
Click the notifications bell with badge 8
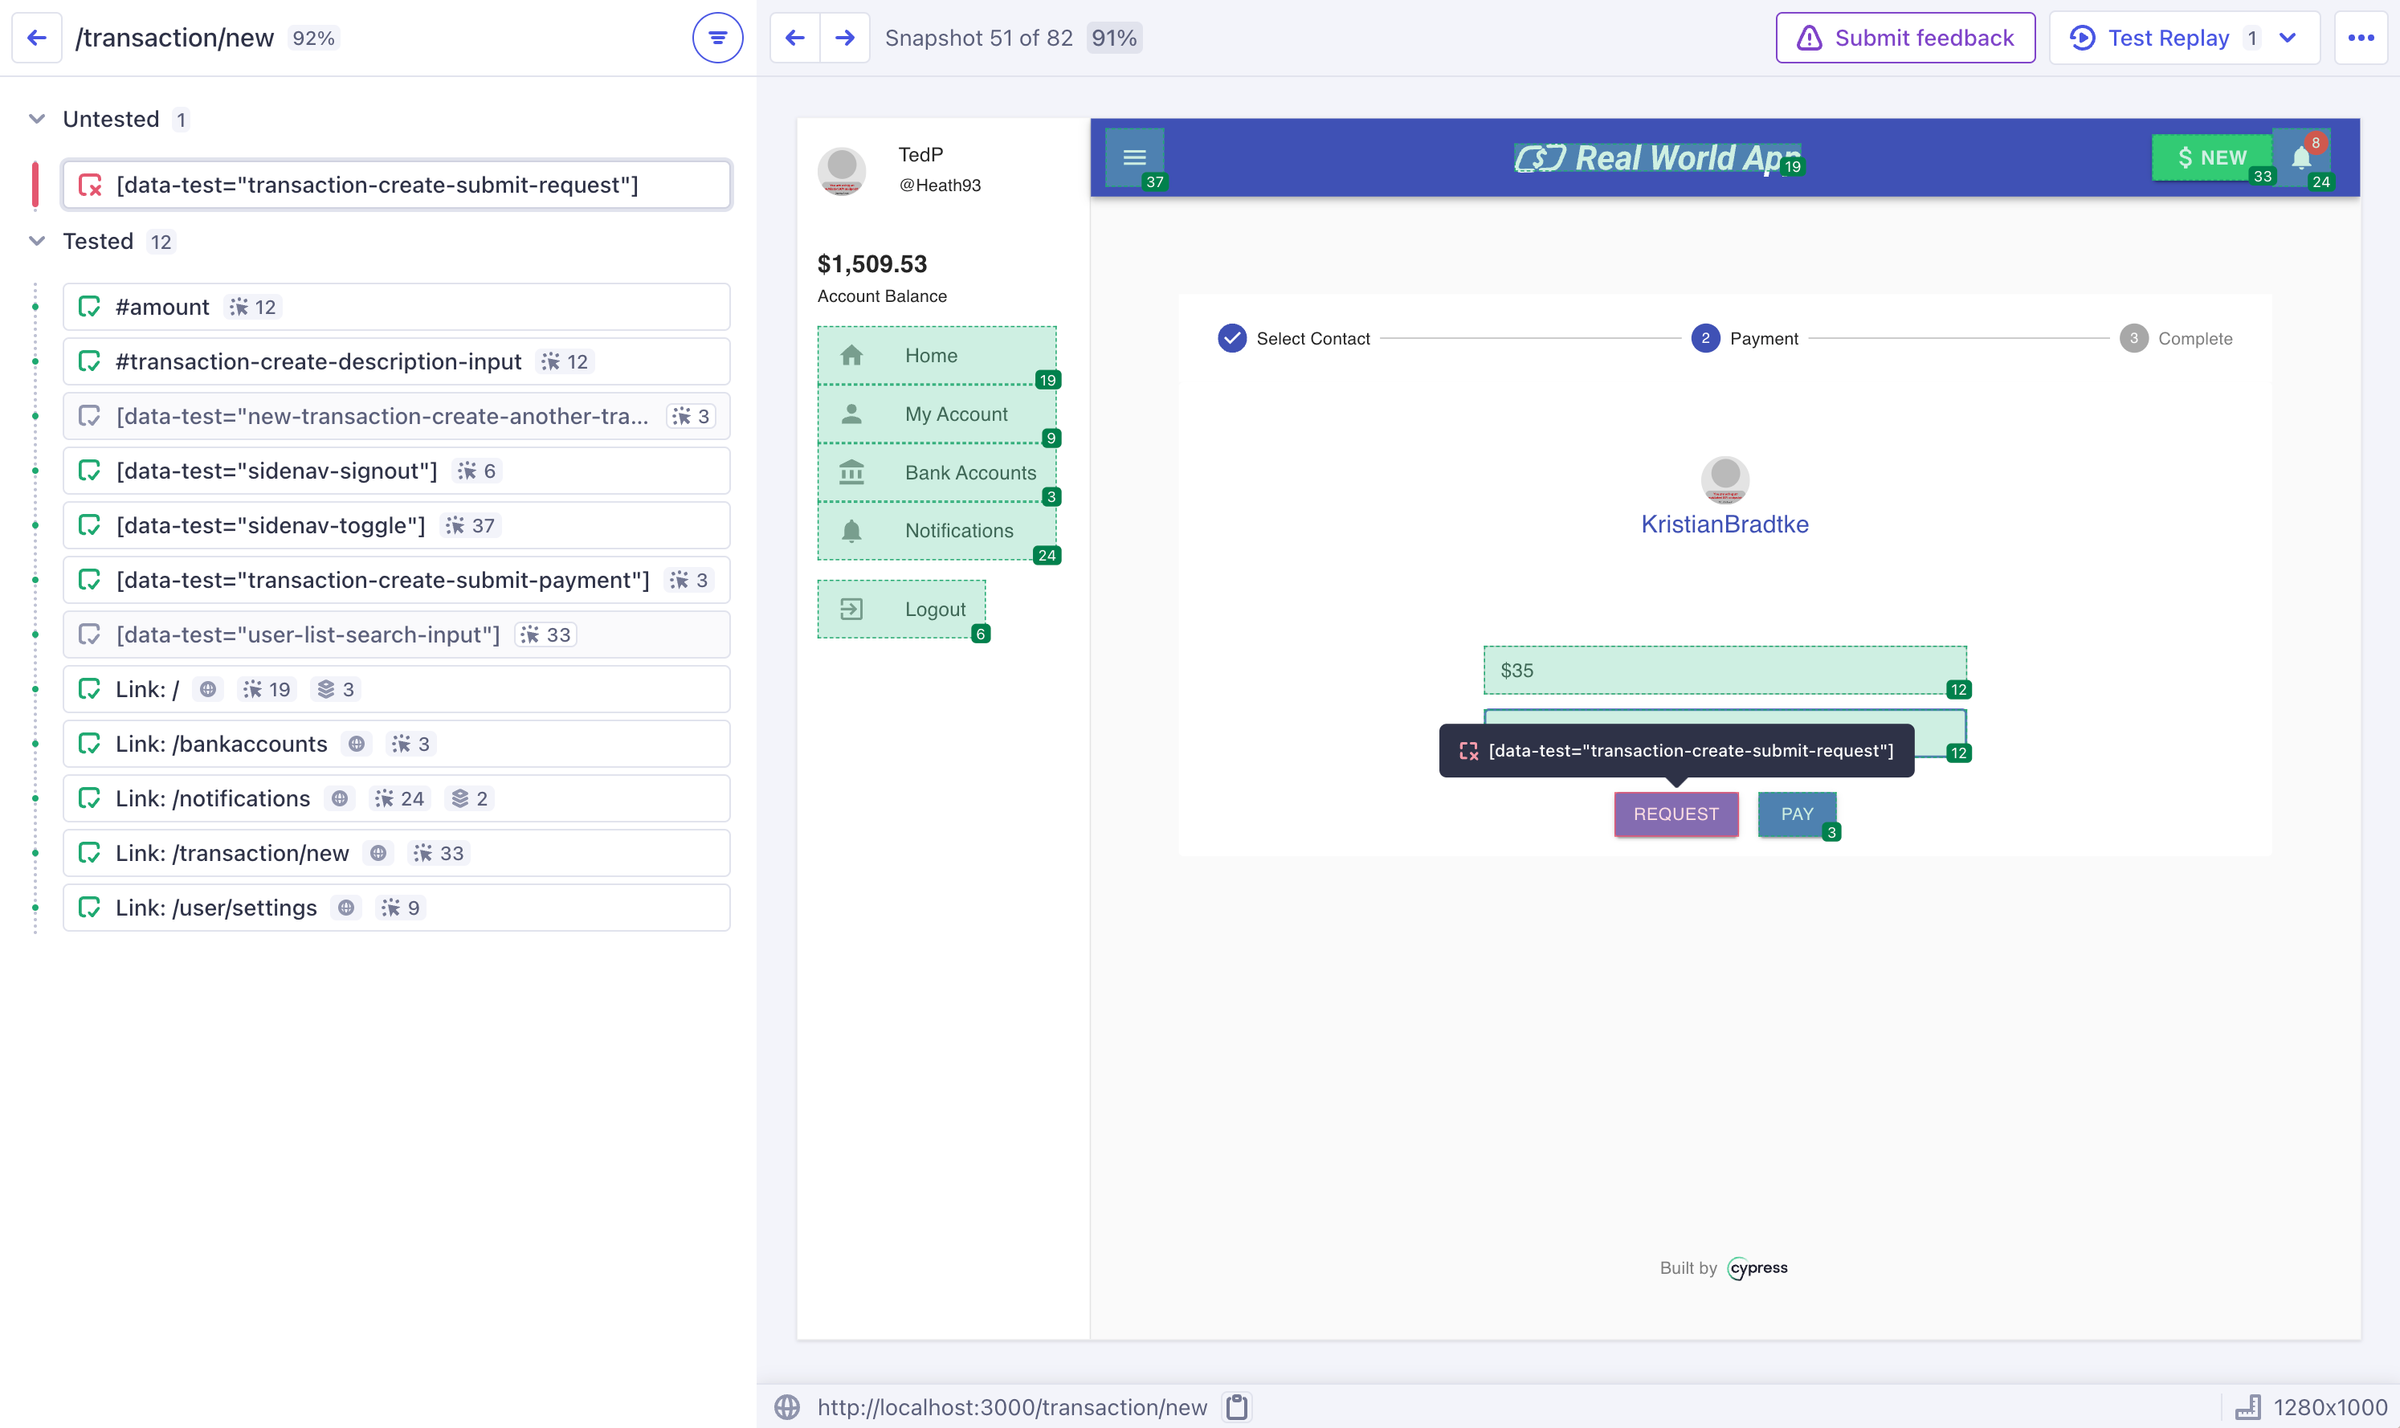coord(2301,157)
